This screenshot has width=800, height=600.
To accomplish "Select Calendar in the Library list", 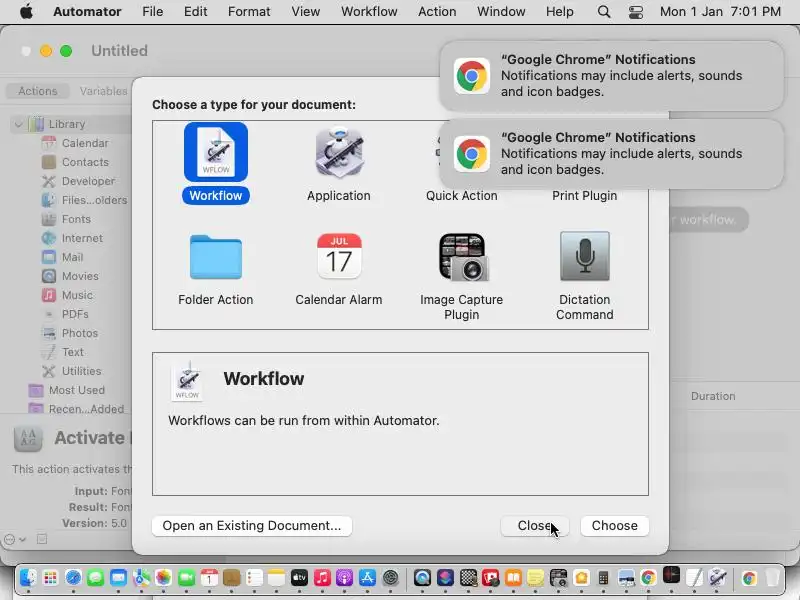I will pyautogui.click(x=85, y=143).
